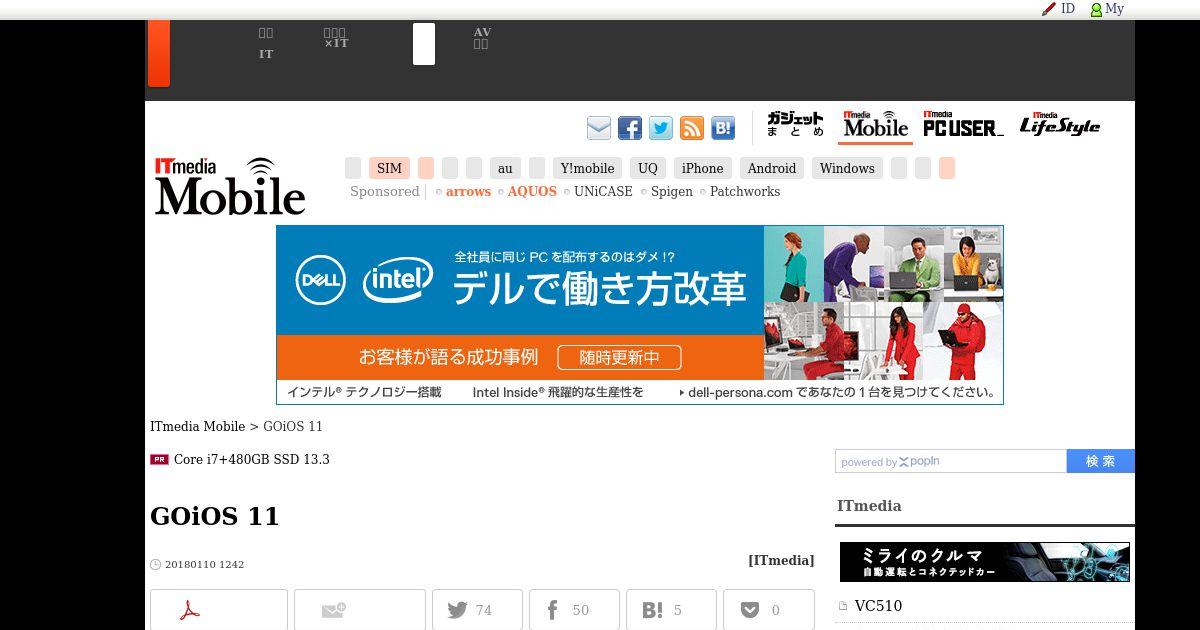Click the mail newsletter envelope icon

pos(599,128)
